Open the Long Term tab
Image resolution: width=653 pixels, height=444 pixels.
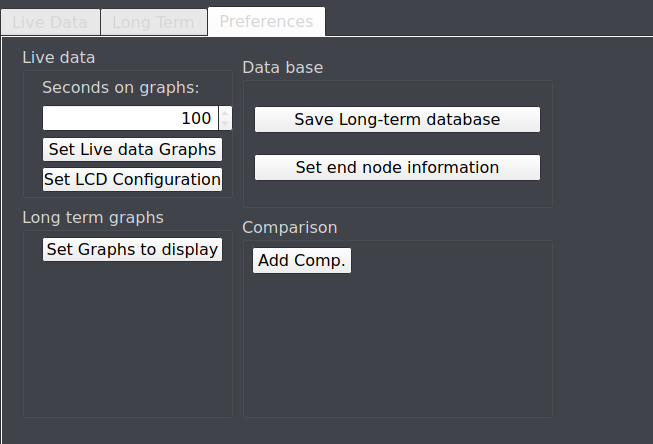click(x=154, y=22)
